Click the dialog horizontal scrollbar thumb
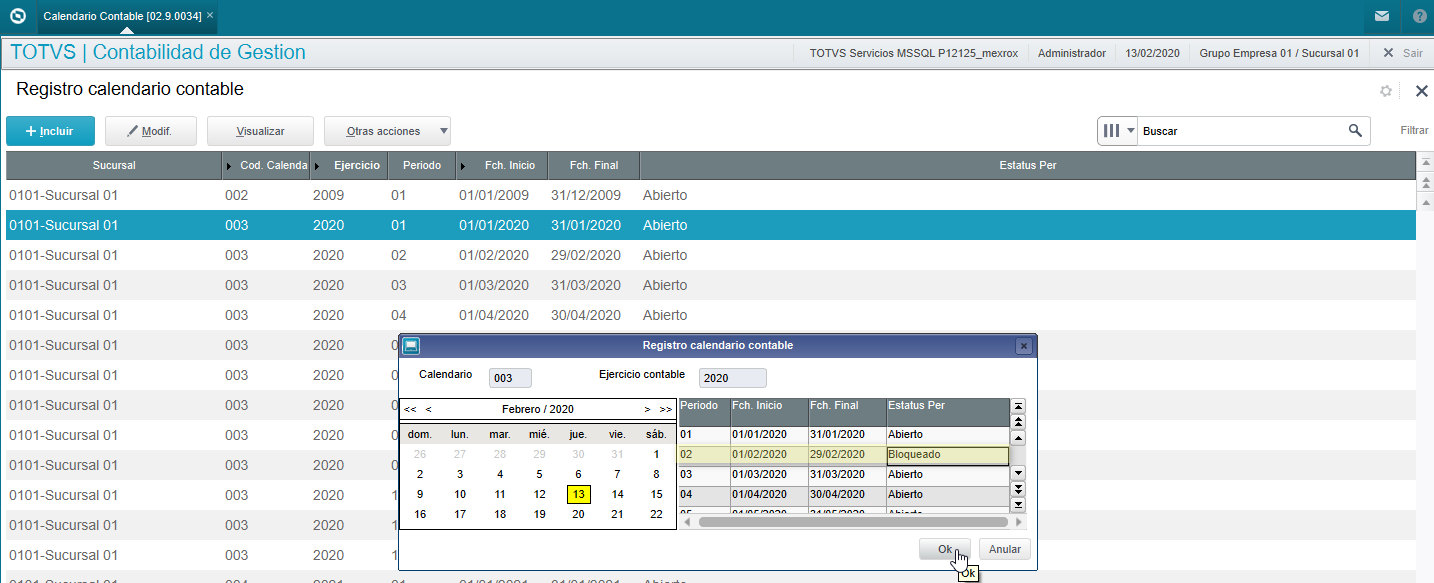This screenshot has width=1434, height=583. 853,522
